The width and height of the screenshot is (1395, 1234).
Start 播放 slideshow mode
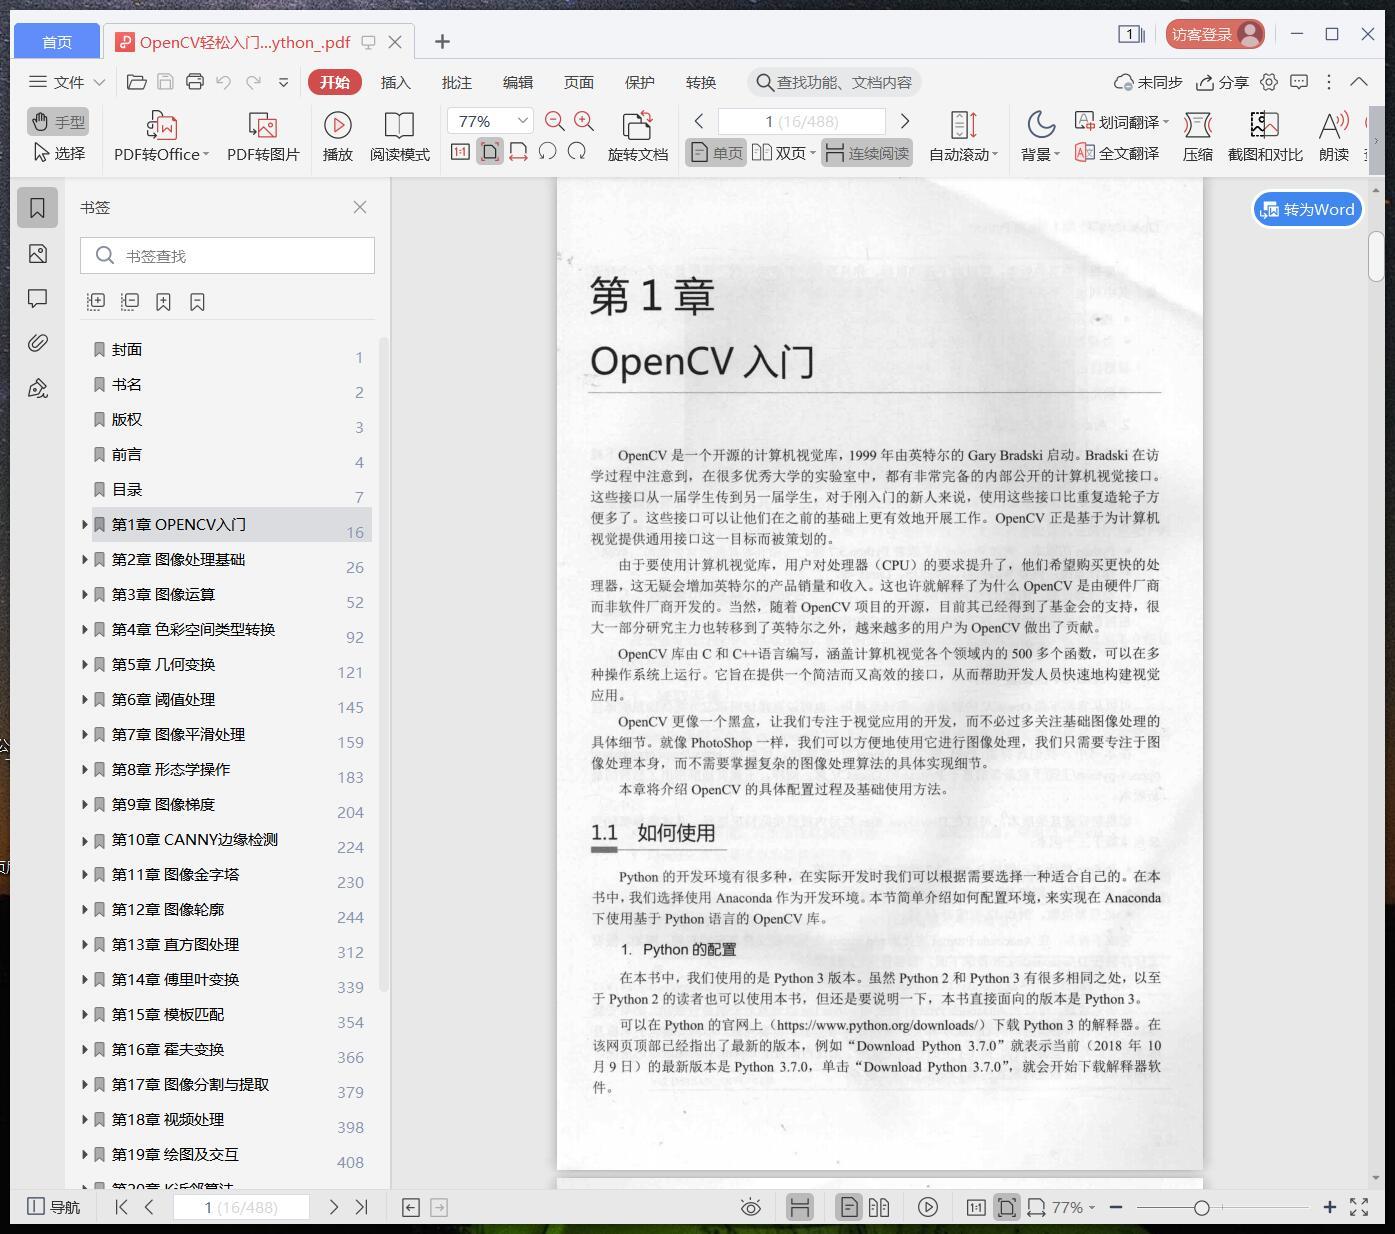pos(337,137)
